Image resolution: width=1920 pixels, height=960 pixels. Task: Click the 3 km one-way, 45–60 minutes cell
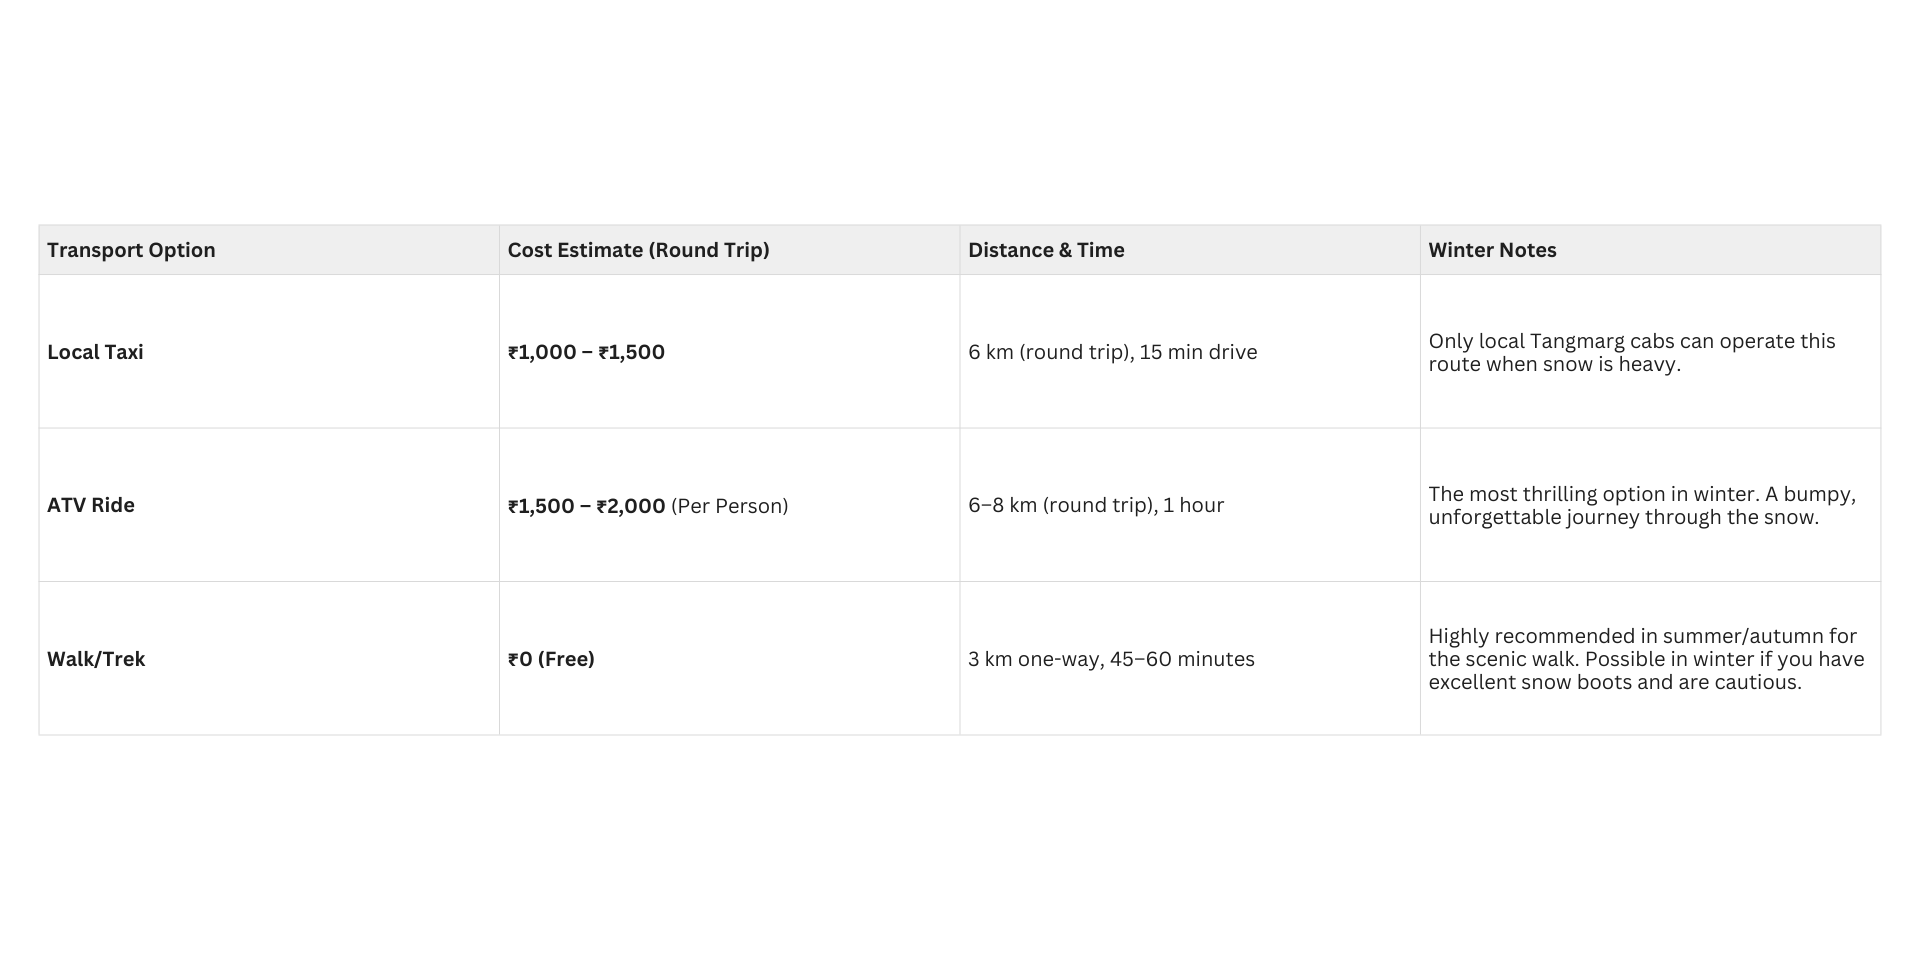(x=1111, y=659)
